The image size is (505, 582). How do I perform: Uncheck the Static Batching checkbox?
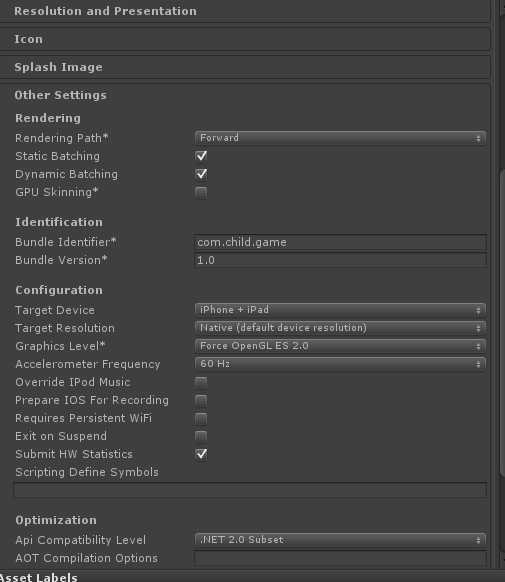[201, 156]
